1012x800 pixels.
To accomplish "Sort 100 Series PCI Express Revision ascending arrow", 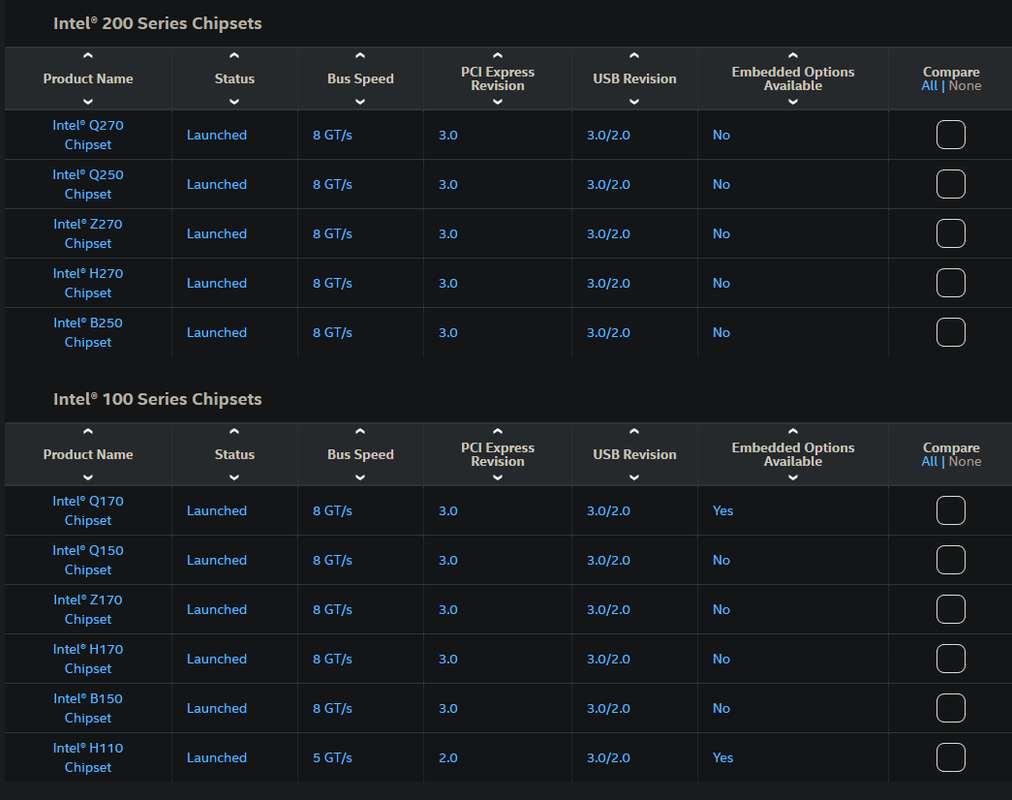I will [x=498, y=432].
